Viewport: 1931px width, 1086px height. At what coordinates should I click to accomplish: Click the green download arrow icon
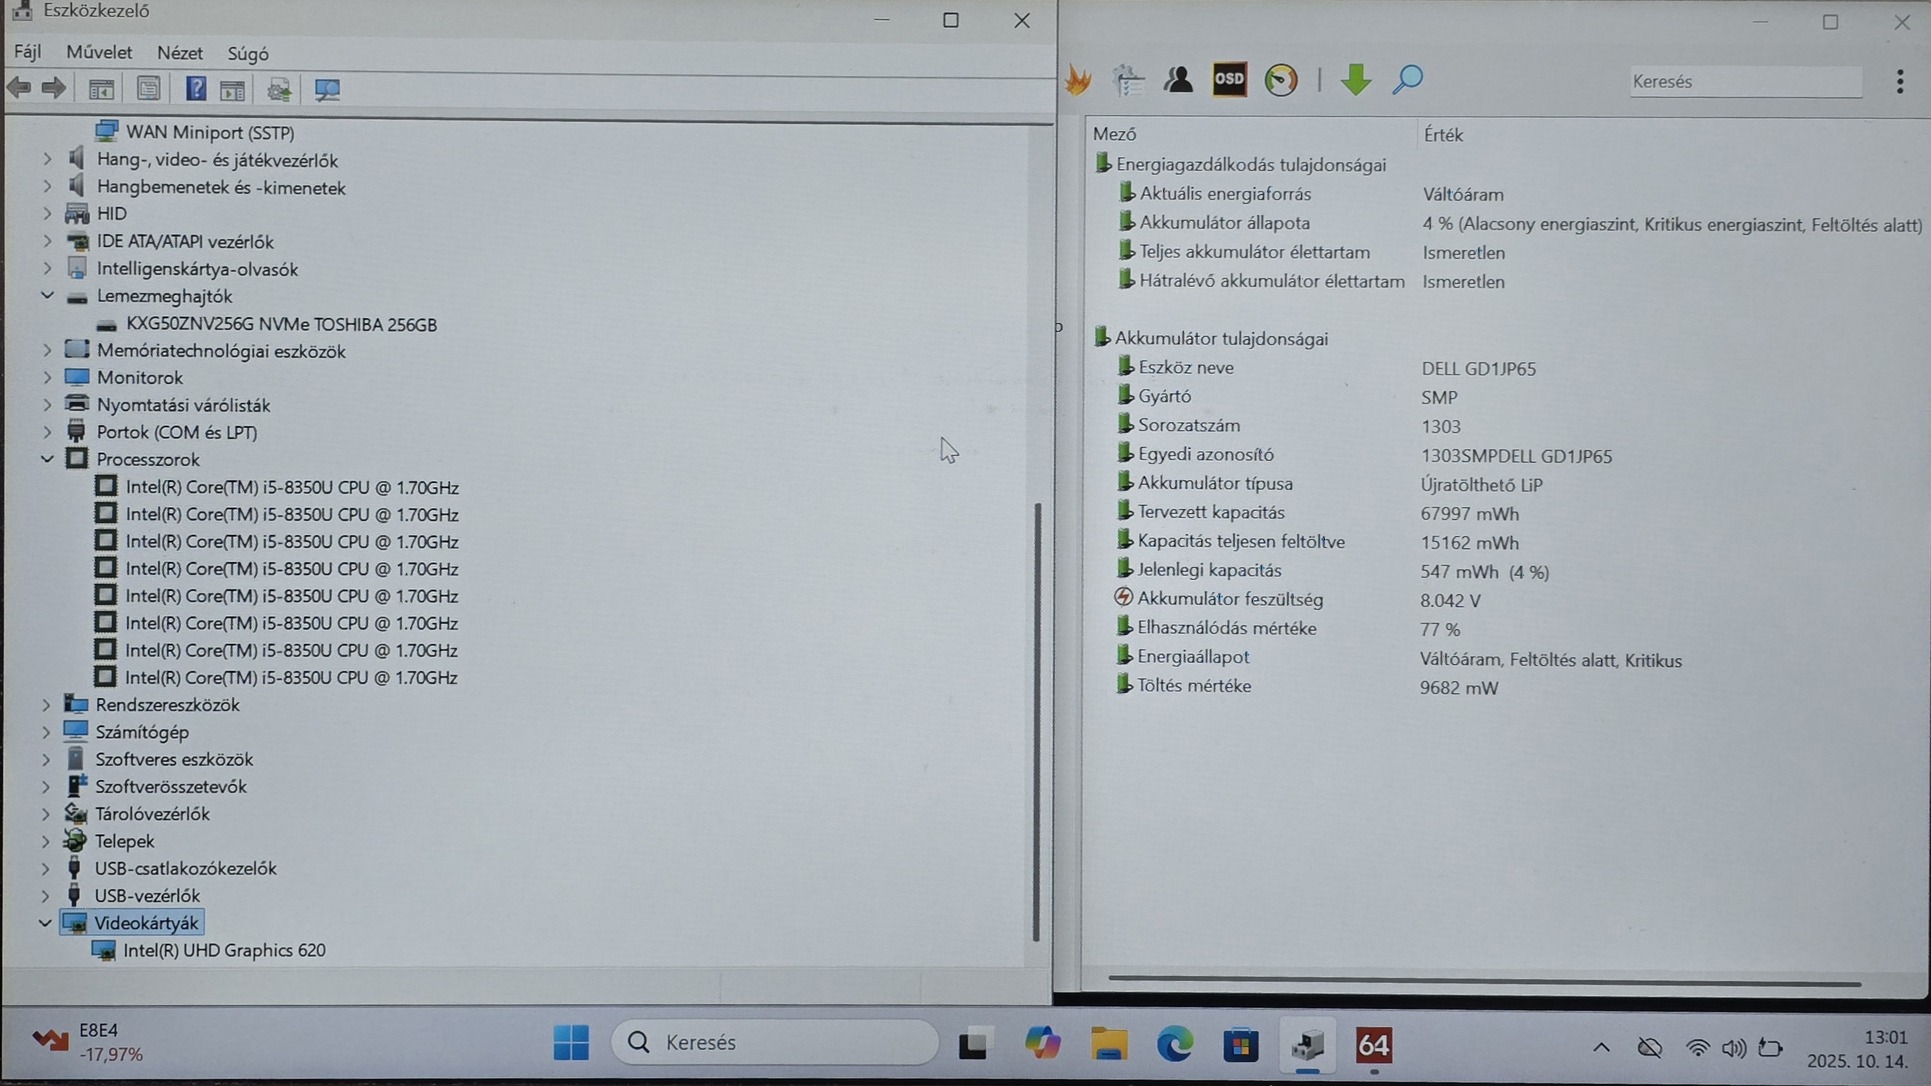[x=1355, y=80]
